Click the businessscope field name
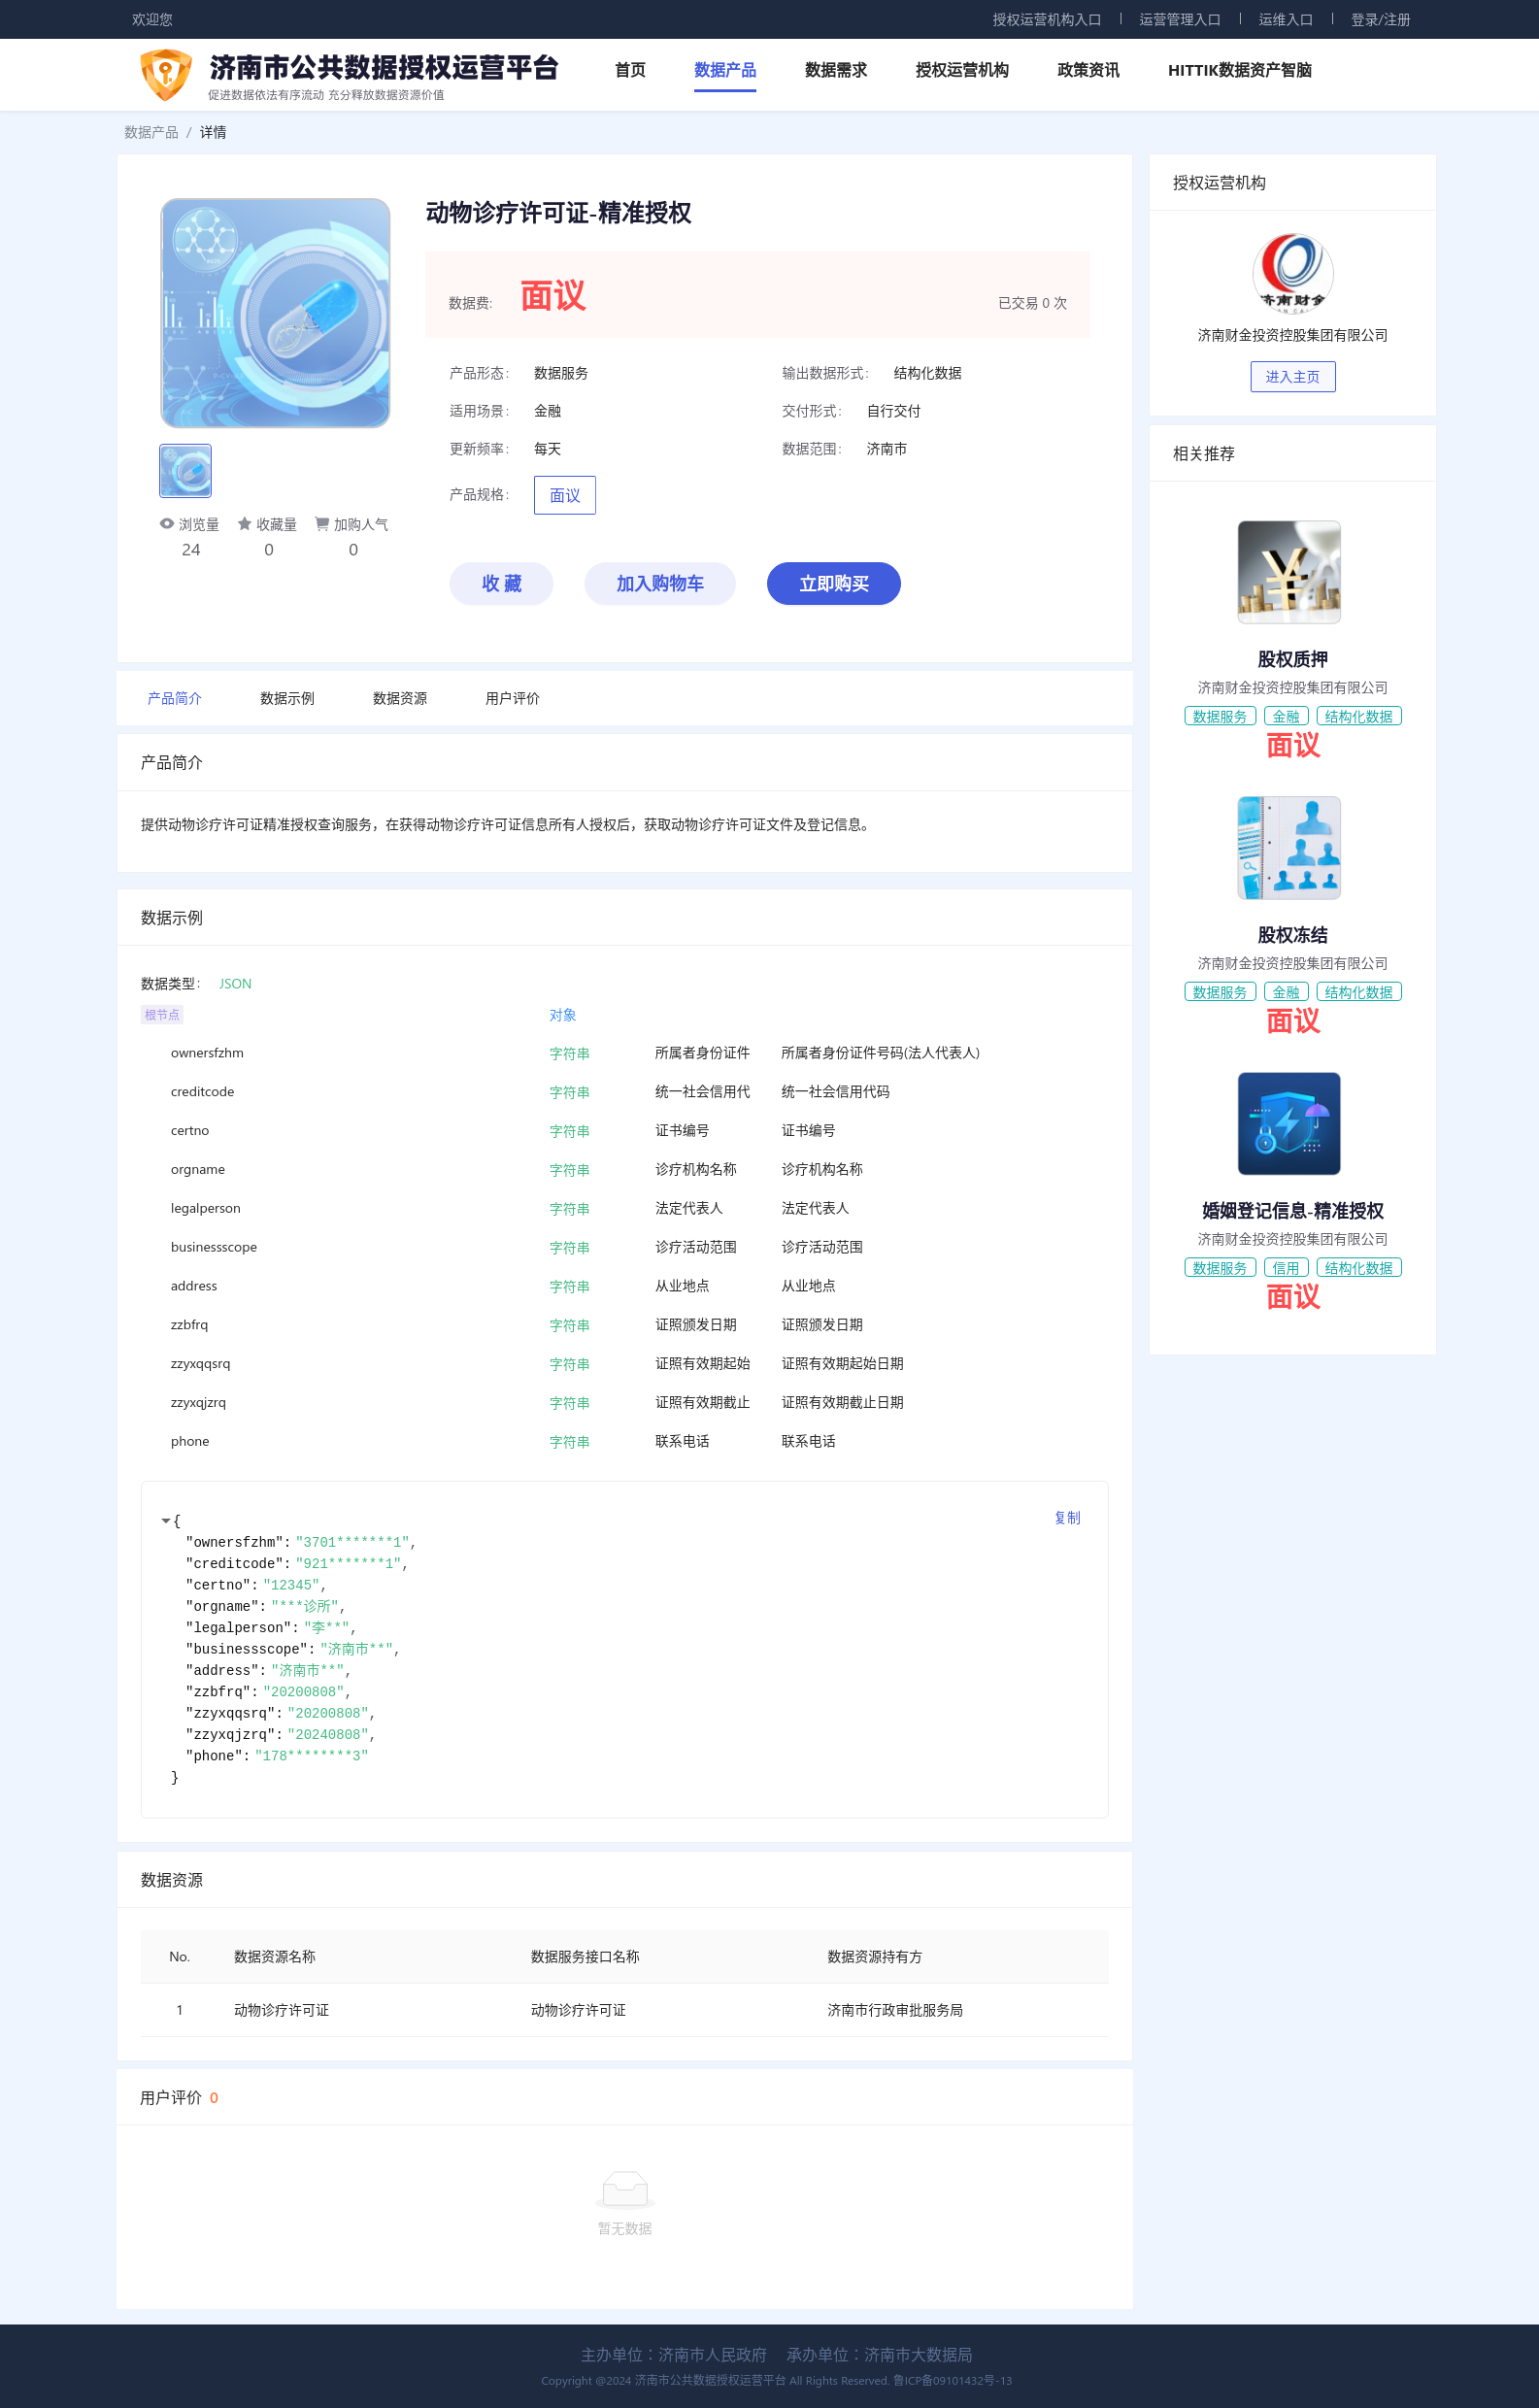Screen dimensions: 1539x2408 click(x=214, y=1247)
